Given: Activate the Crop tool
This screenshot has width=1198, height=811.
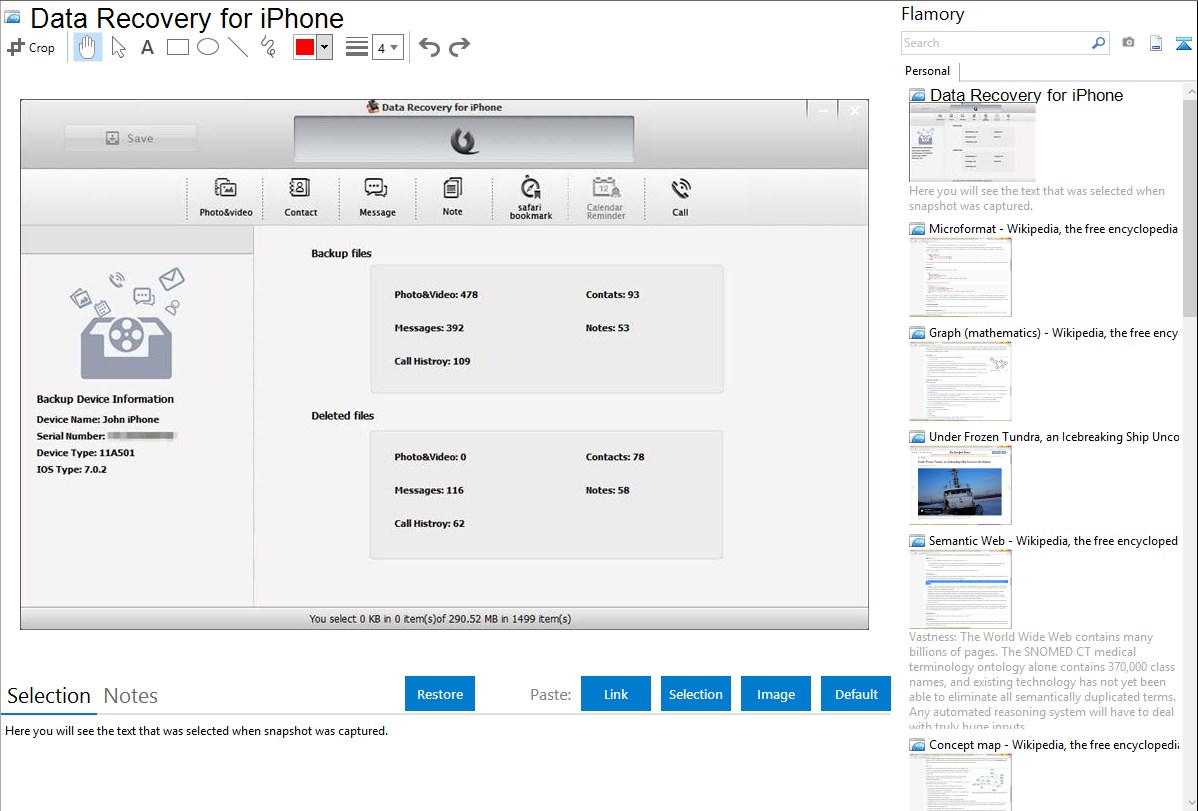Looking at the screenshot, I should point(31,47).
